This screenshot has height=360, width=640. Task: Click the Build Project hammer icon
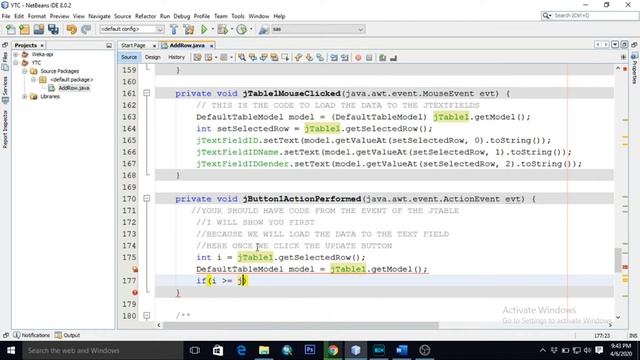click(x=174, y=29)
